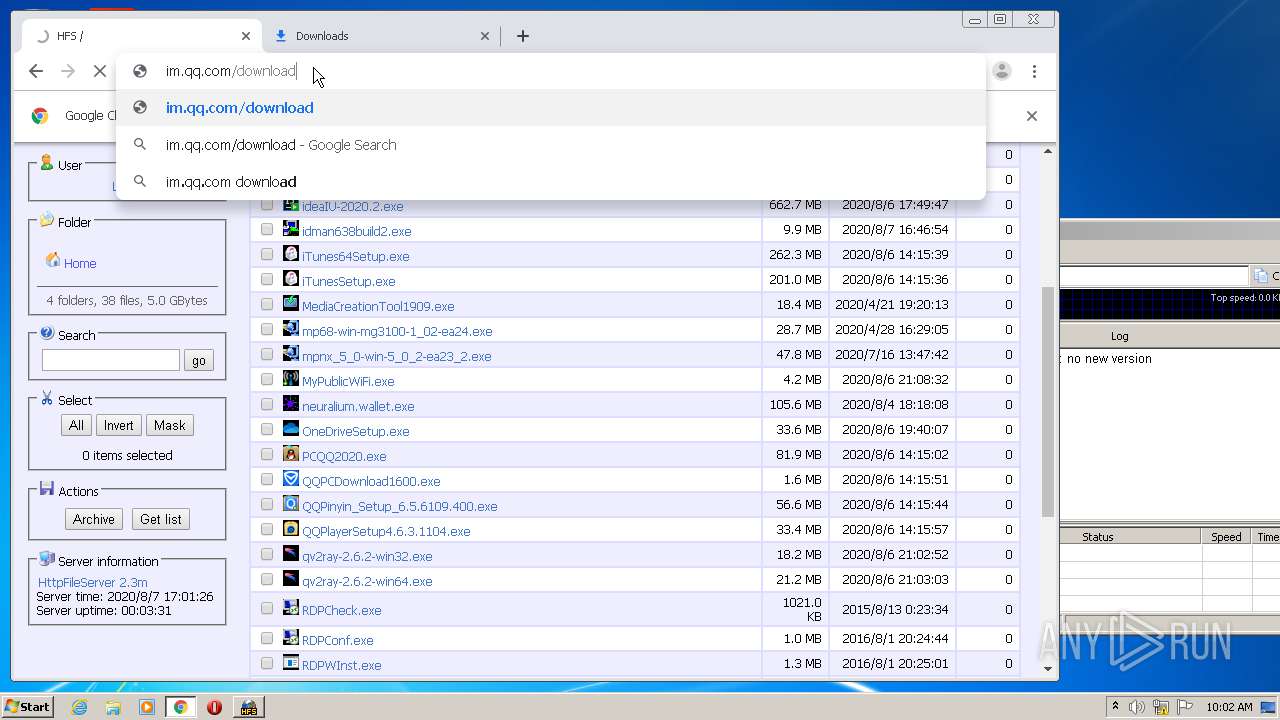The image size is (1280, 720).
Task: Open the HttpFileServer 2.3m link
Action: [92, 582]
